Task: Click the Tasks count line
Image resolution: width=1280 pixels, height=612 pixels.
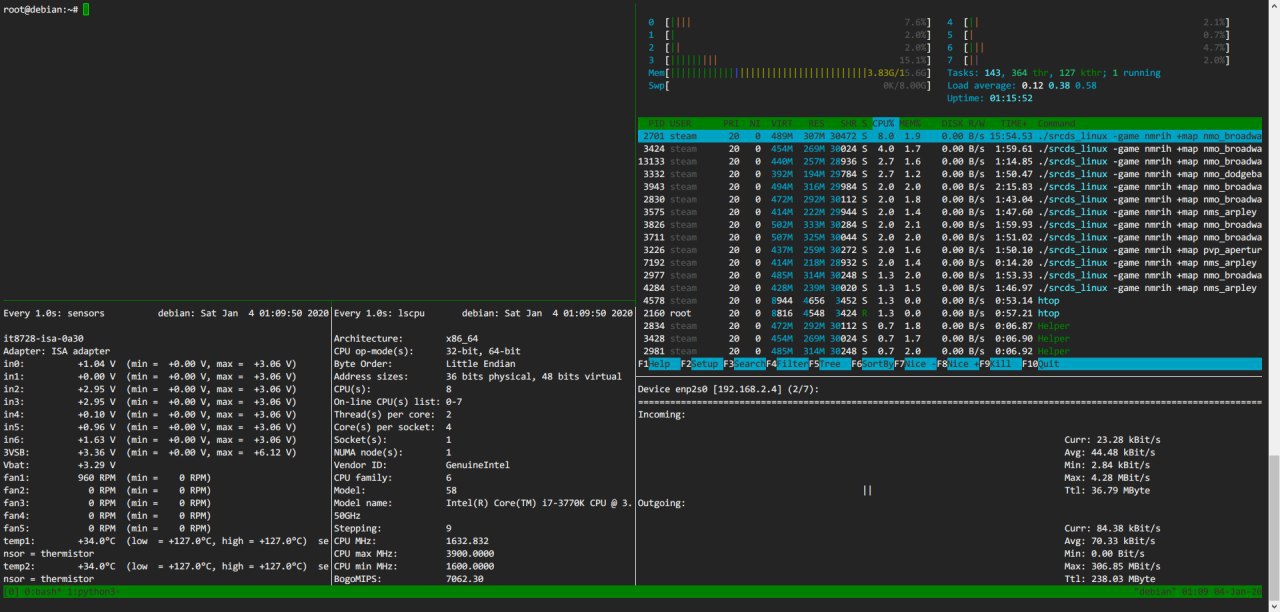Action: click(1054, 73)
